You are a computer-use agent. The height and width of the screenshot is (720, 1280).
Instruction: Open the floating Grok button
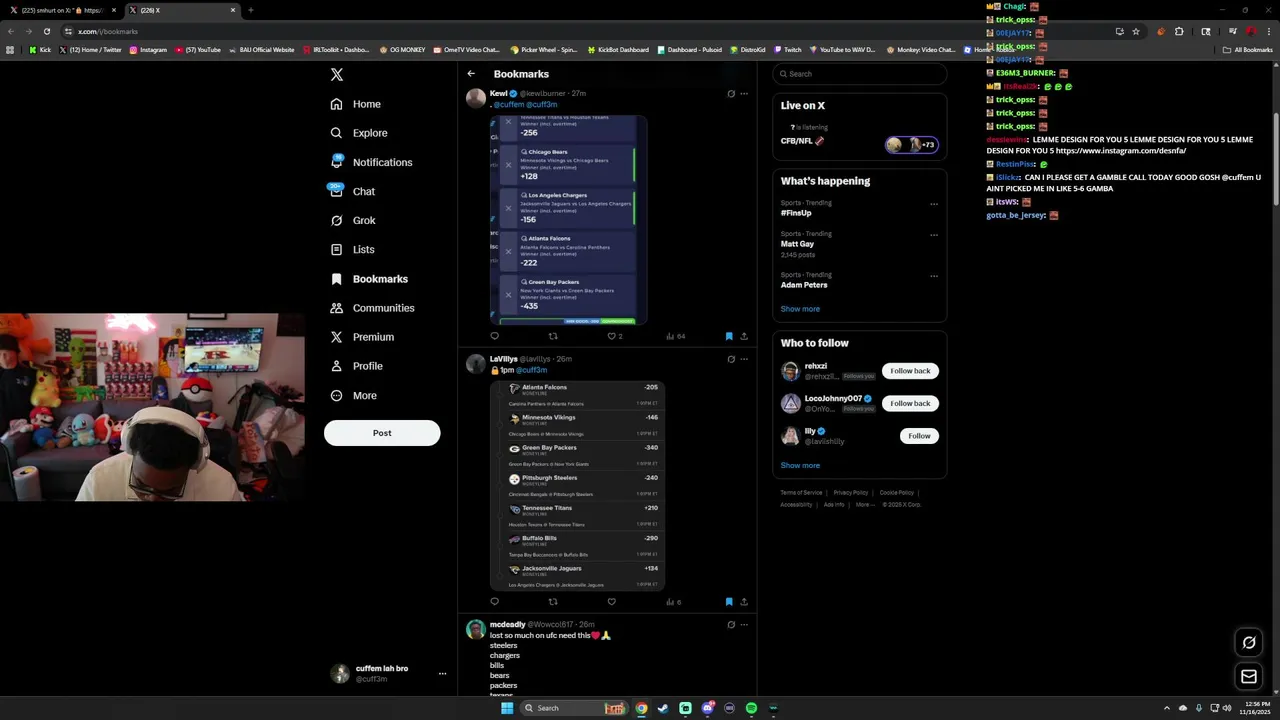coord(1249,642)
